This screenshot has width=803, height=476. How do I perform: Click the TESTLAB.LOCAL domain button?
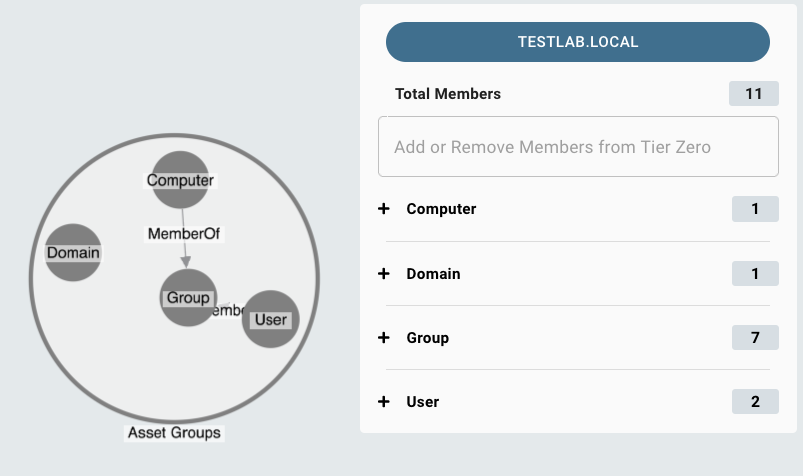pyautogui.click(x=578, y=42)
